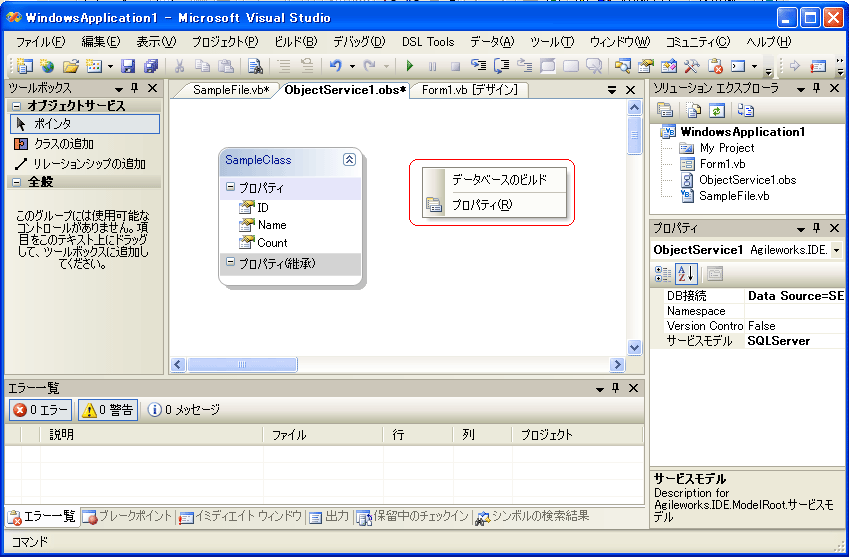This screenshot has height=557, width=849.
Task: Toggle the 0 エラー filter button
Action: tap(41, 410)
